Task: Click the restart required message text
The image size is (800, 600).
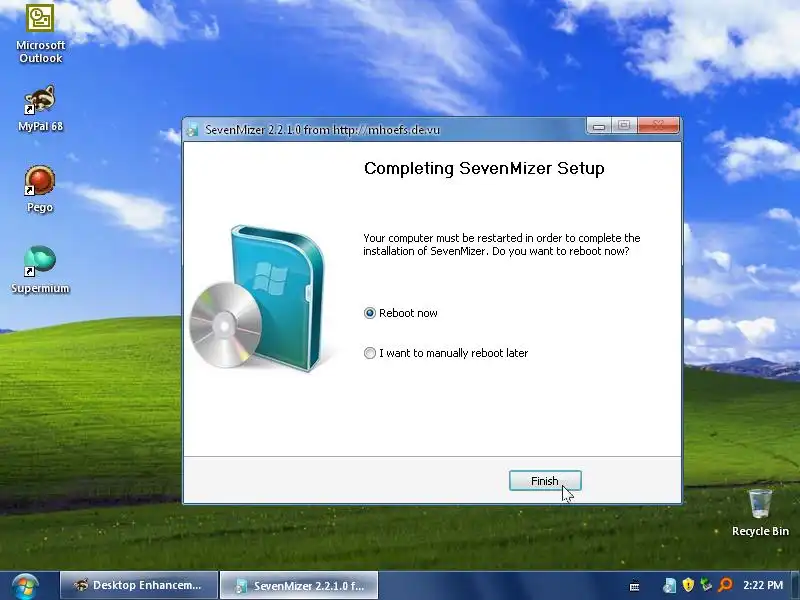Action: point(502,244)
